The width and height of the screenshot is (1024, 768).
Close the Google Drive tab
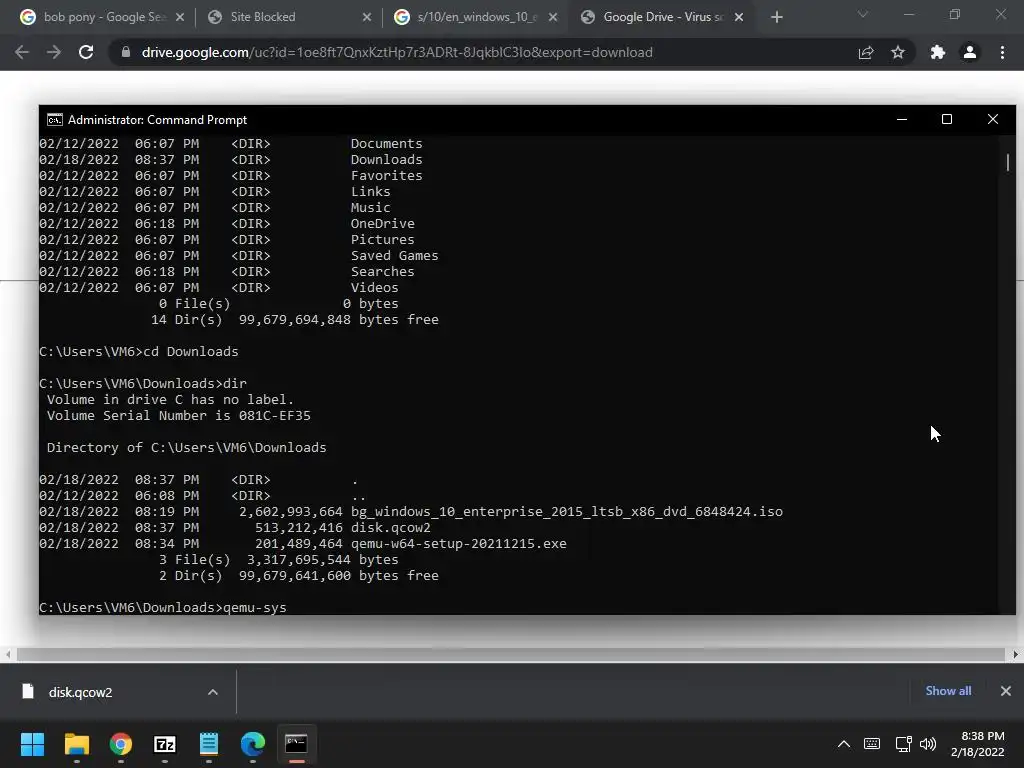739,17
